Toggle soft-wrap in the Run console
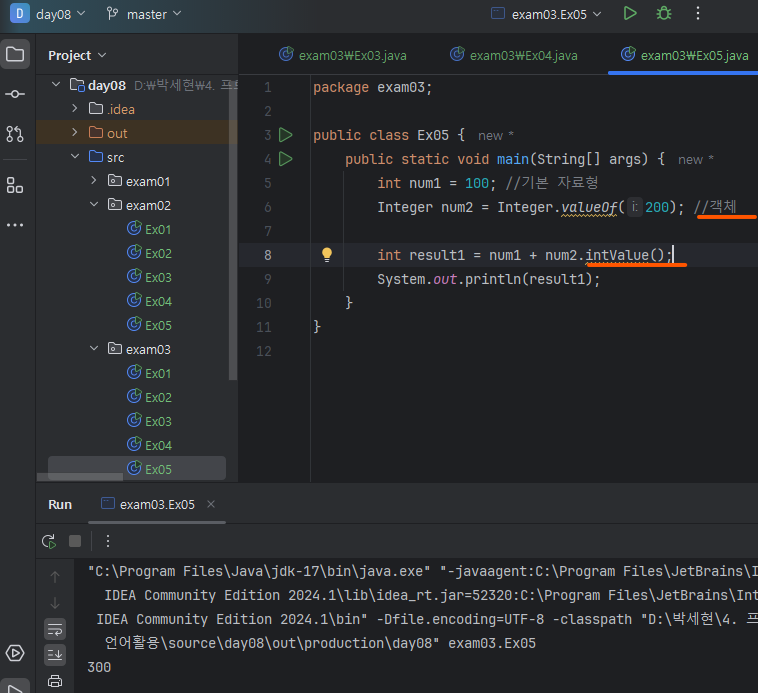The height and width of the screenshot is (693, 758). click(x=55, y=629)
